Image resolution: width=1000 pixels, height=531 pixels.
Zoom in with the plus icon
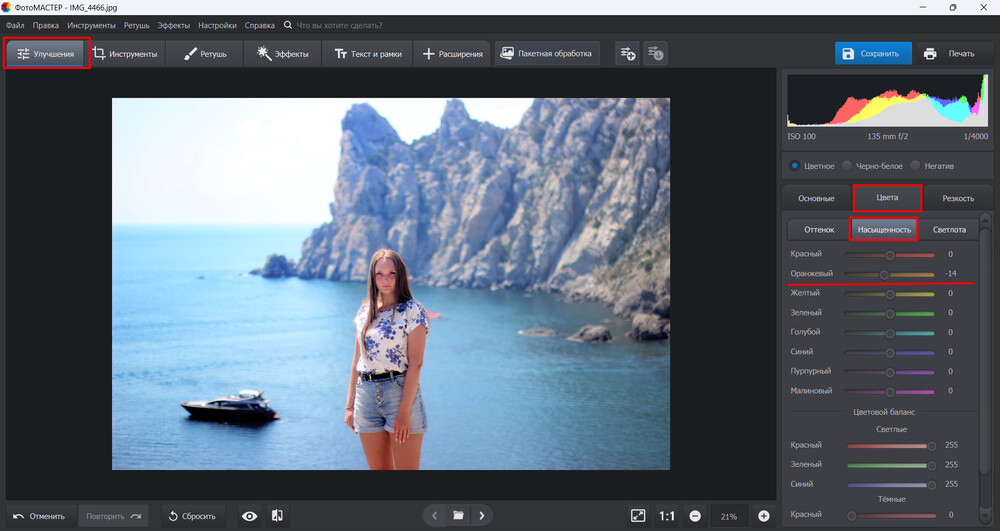(764, 516)
